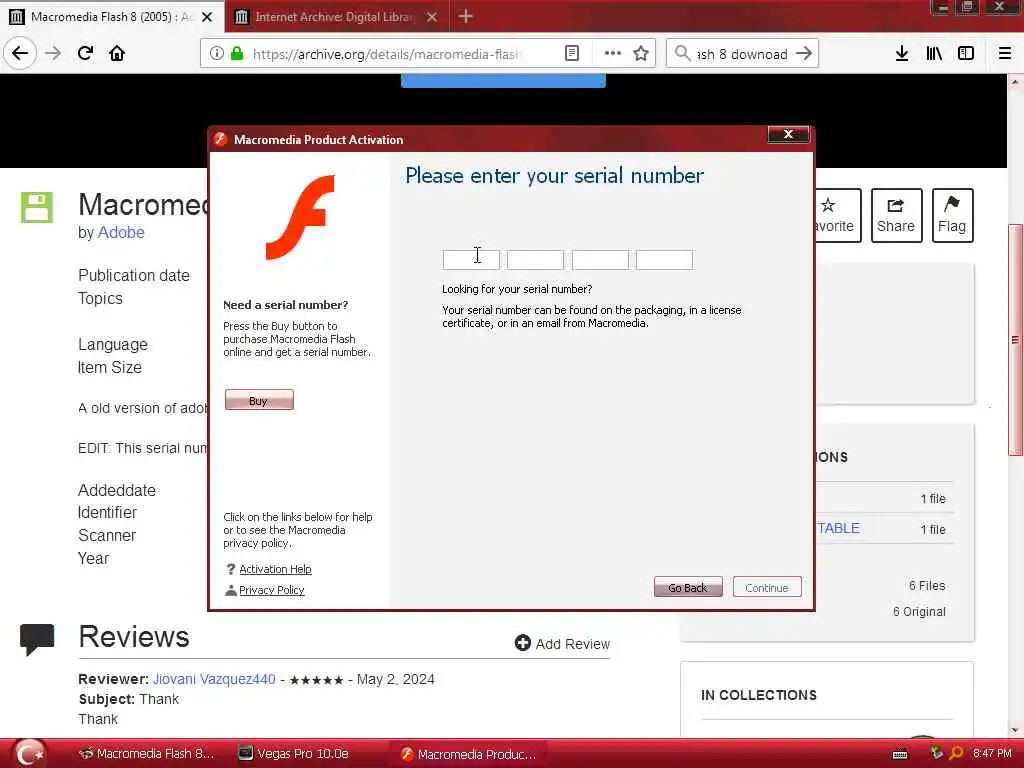
Task: Switch to Macromedia Flash 8 taskbar item
Action: (146, 754)
